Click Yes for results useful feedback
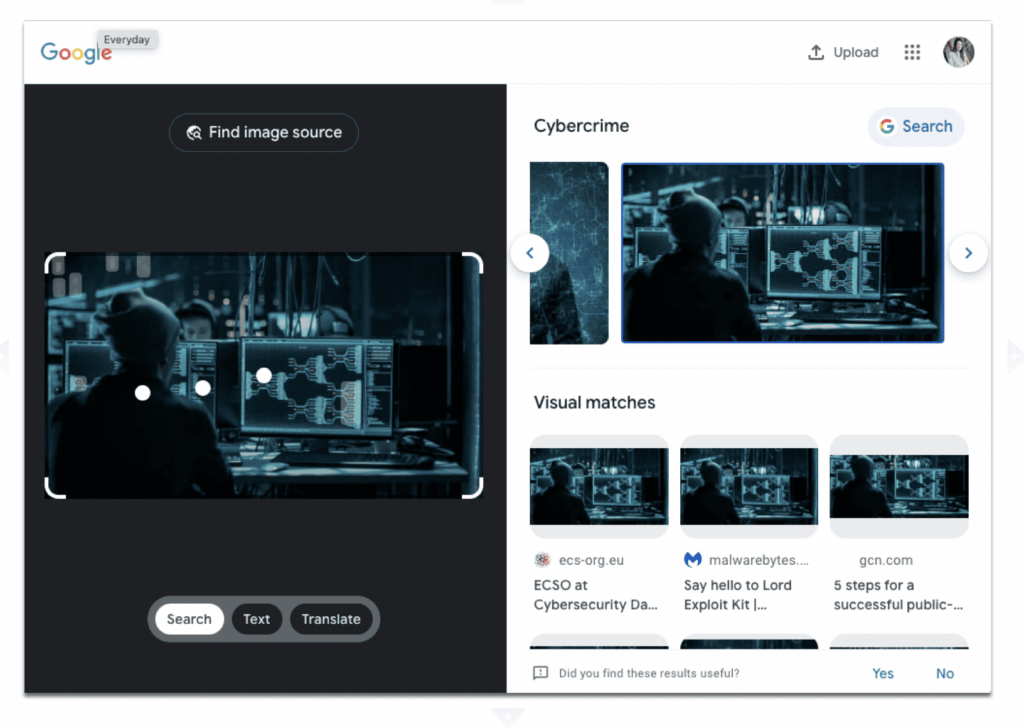 click(882, 673)
